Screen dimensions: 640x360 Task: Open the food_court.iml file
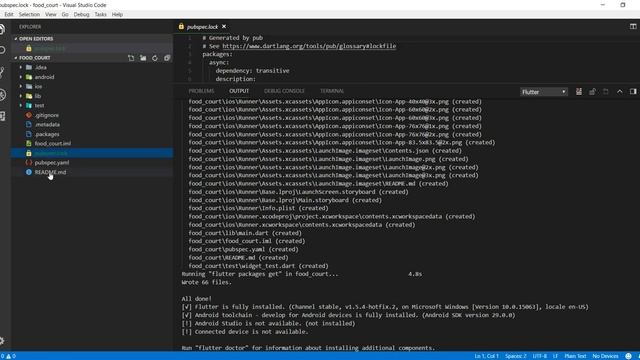click(x=53, y=143)
